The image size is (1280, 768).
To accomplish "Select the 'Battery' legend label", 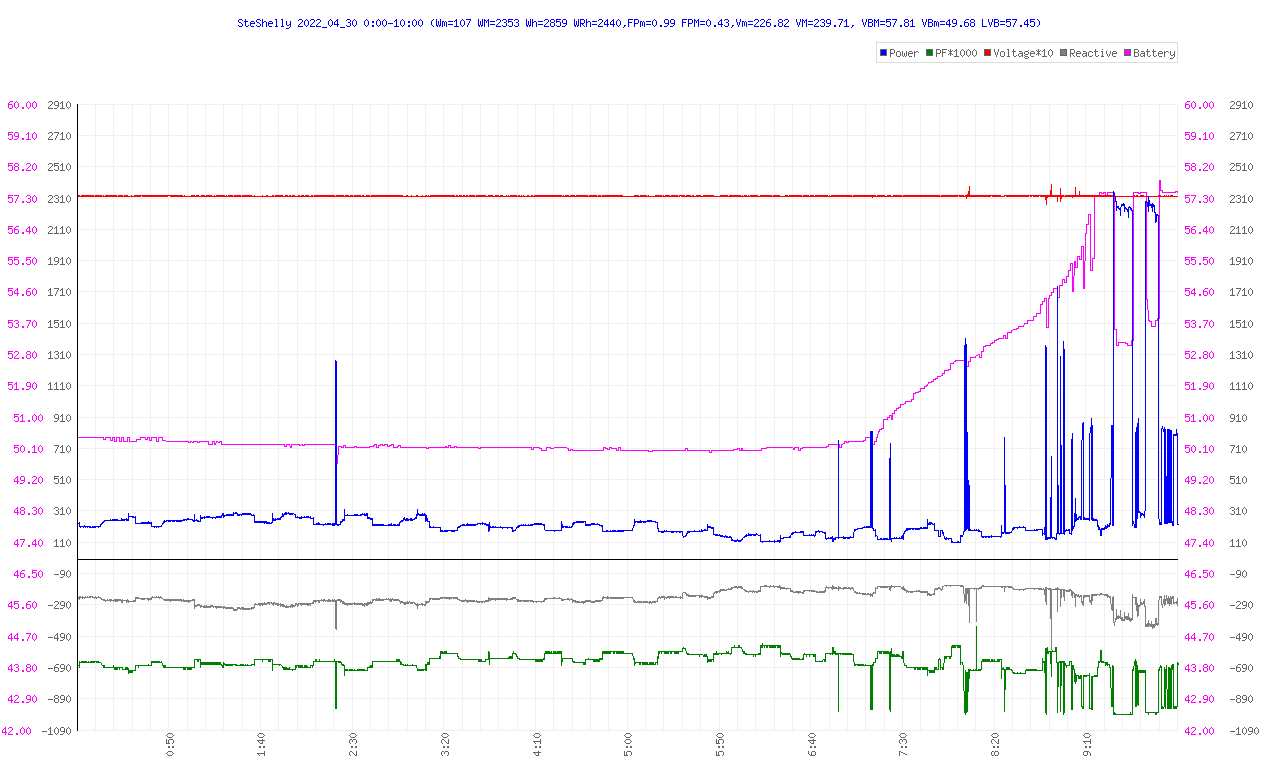I will (1154, 53).
